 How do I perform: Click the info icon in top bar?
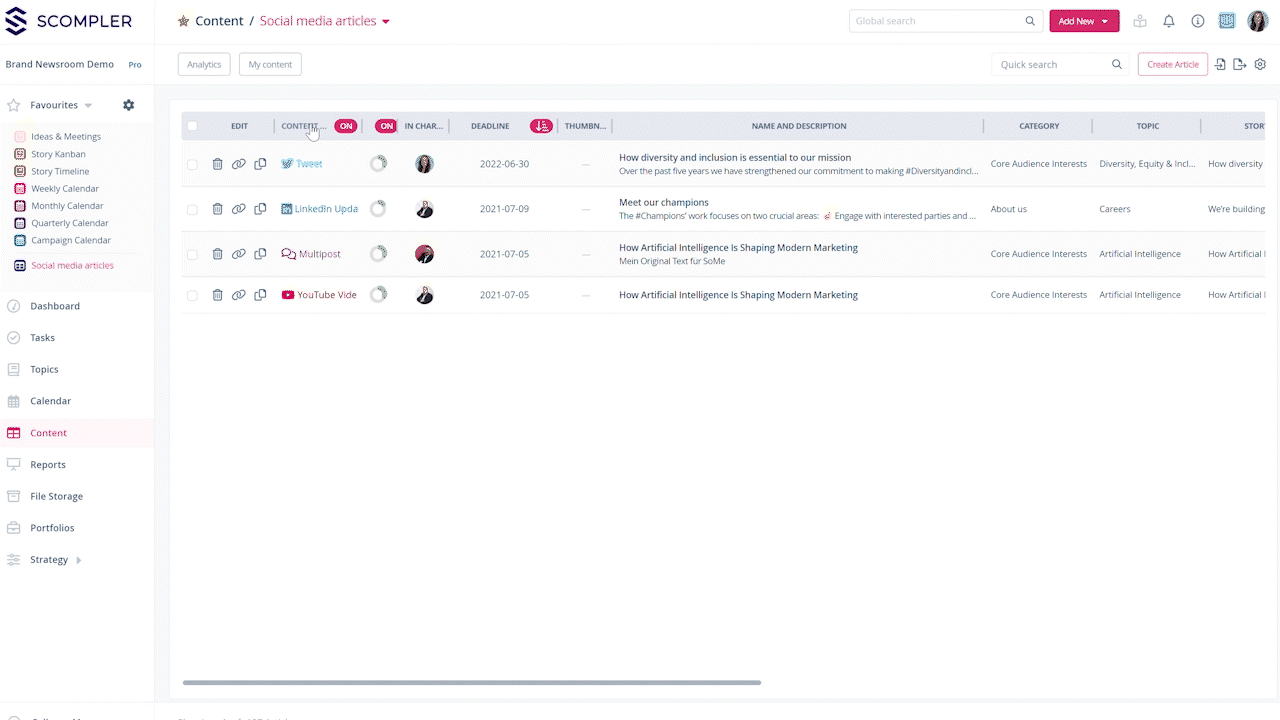(x=1197, y=21)
